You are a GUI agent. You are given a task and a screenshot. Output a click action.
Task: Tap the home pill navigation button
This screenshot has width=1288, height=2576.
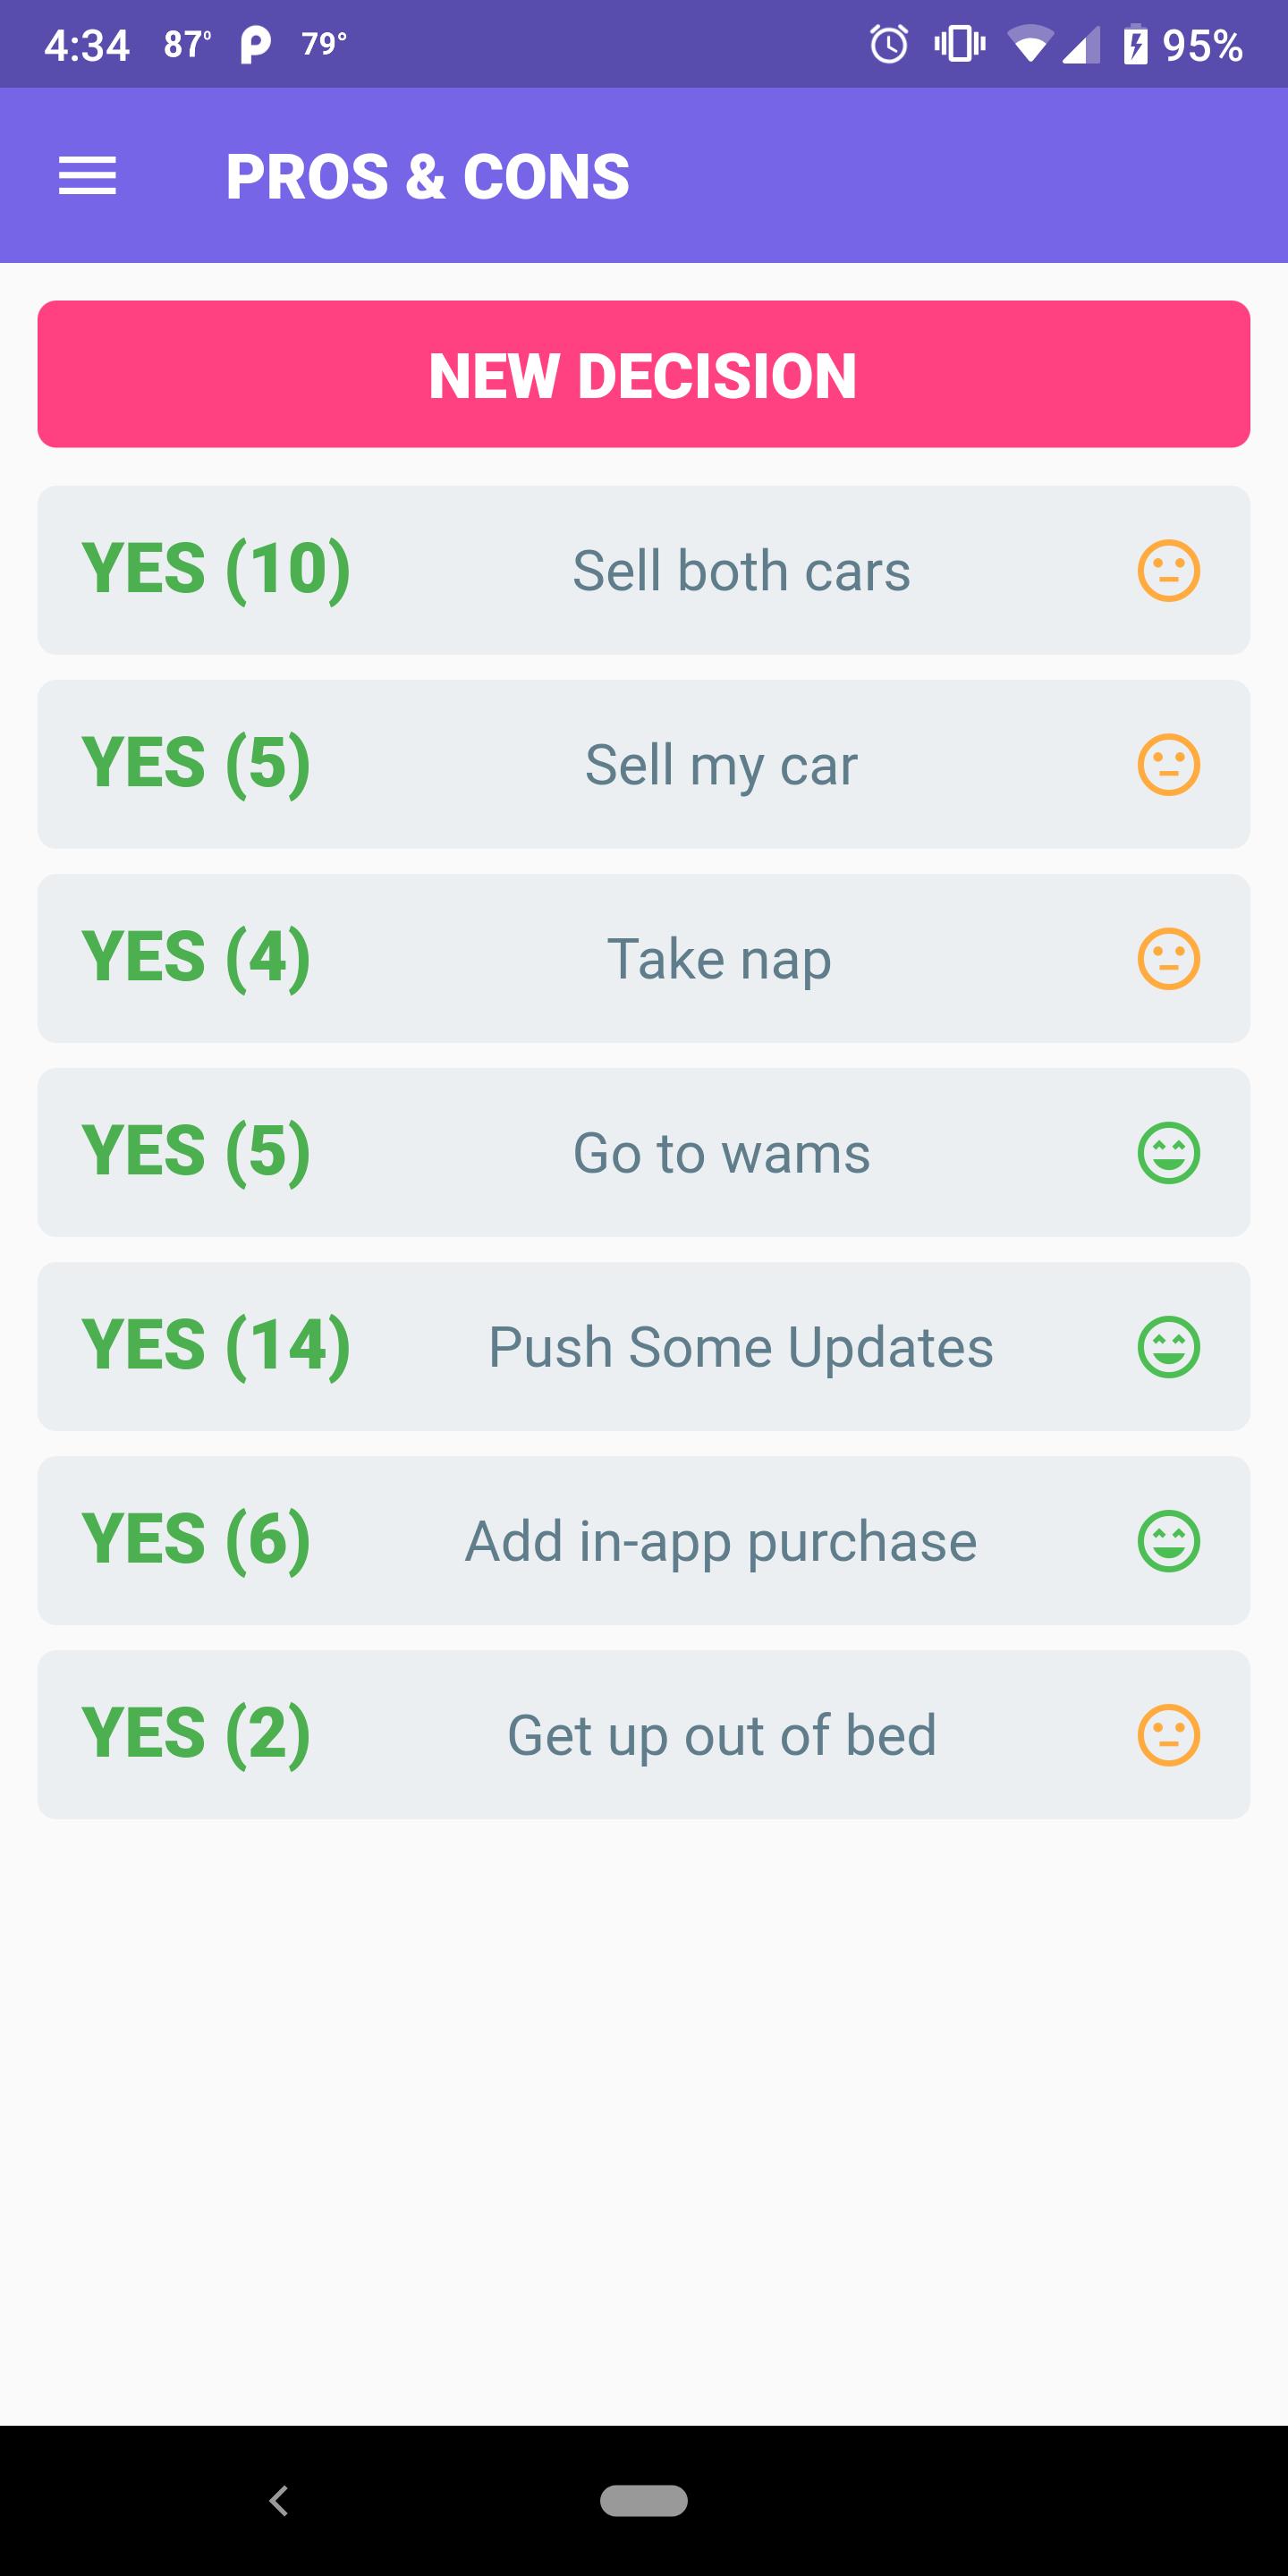point(644,2500)
